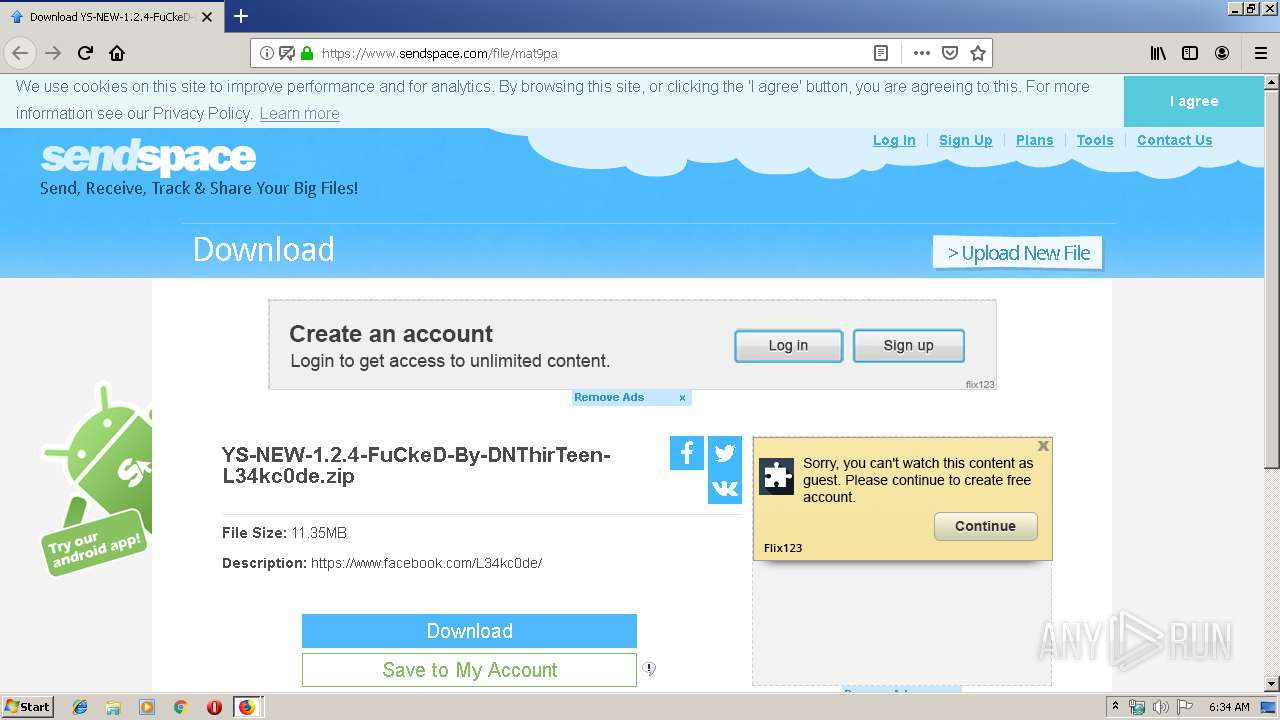Open the Sign Up link in header
The width and height of the screenshot is (1280, 720).
click(965, 140)
